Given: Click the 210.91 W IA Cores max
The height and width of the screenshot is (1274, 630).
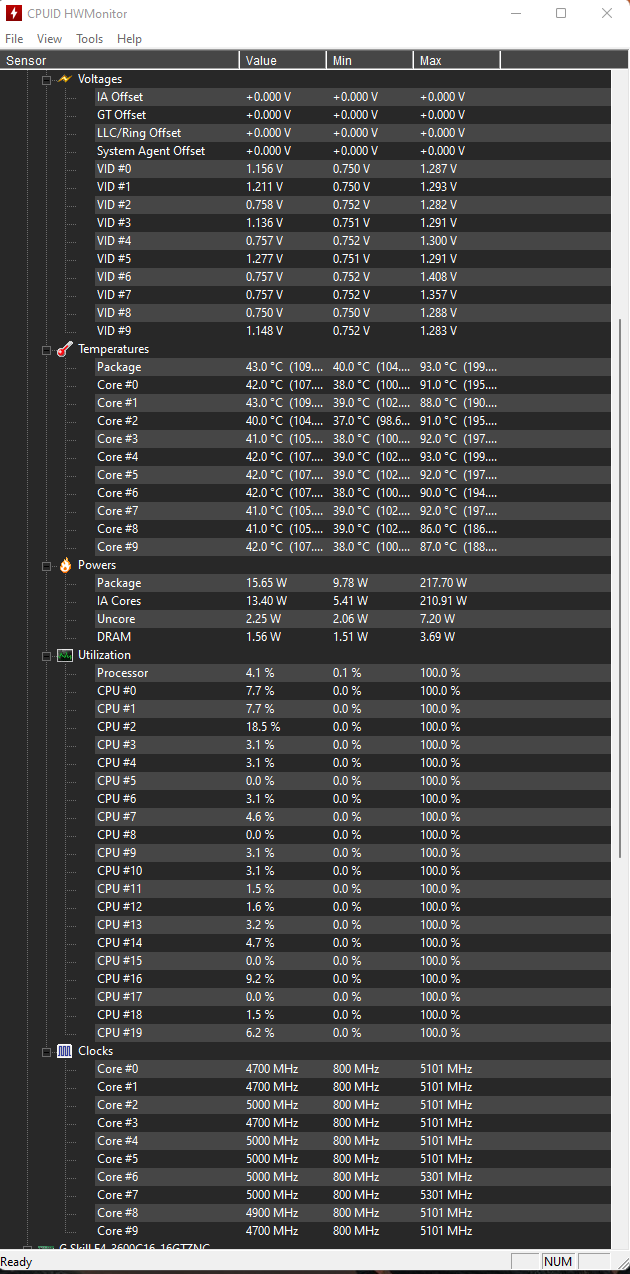Looking at the screenshot, I should [443, 601].
